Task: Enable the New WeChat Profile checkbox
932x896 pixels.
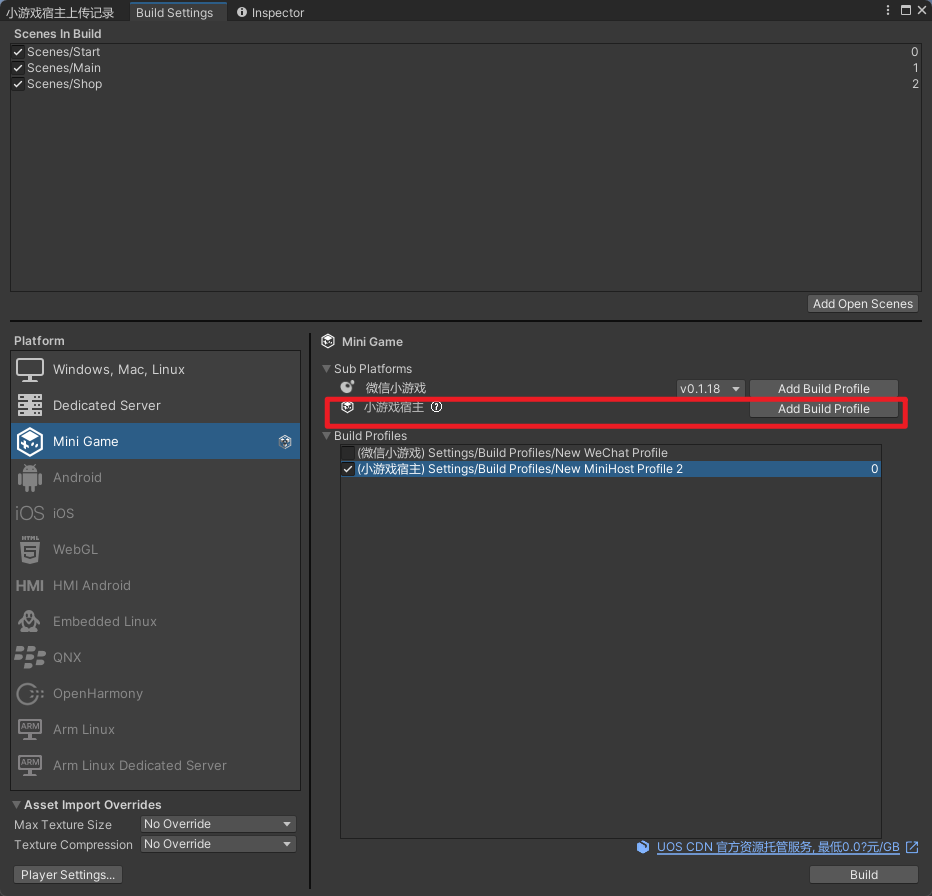Action: tap(348, 453)
